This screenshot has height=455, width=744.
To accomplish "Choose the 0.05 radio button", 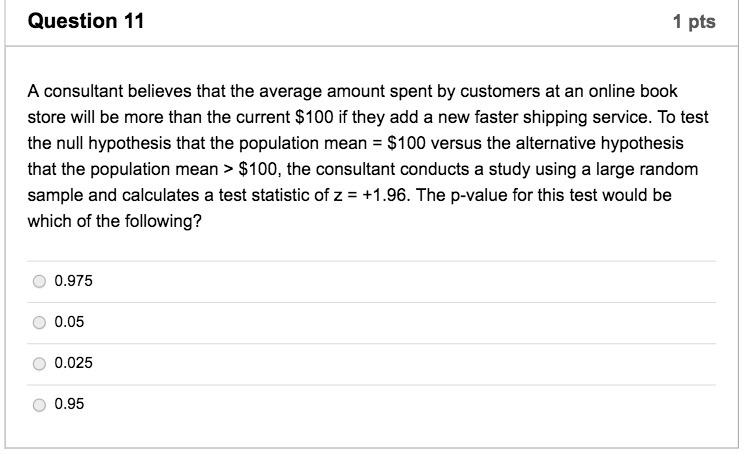I will (x=39, y=323).
